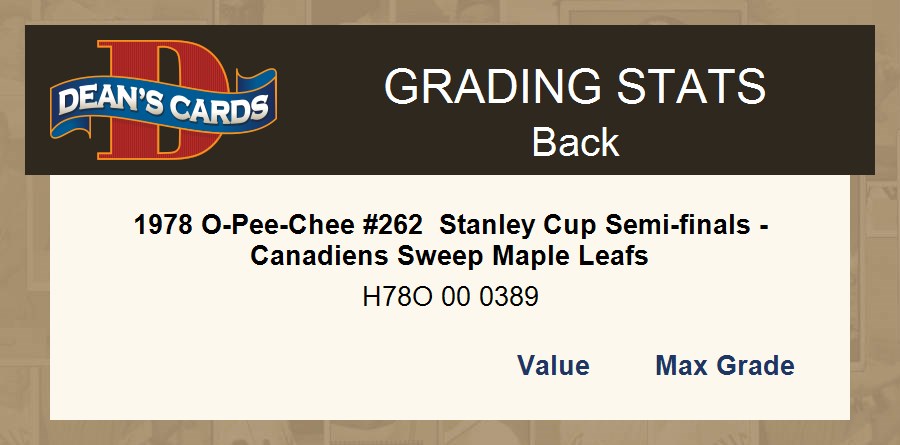The image size is (900, 445).
Task: Click the Dean's Cards logo
Action: coord(163,101)
